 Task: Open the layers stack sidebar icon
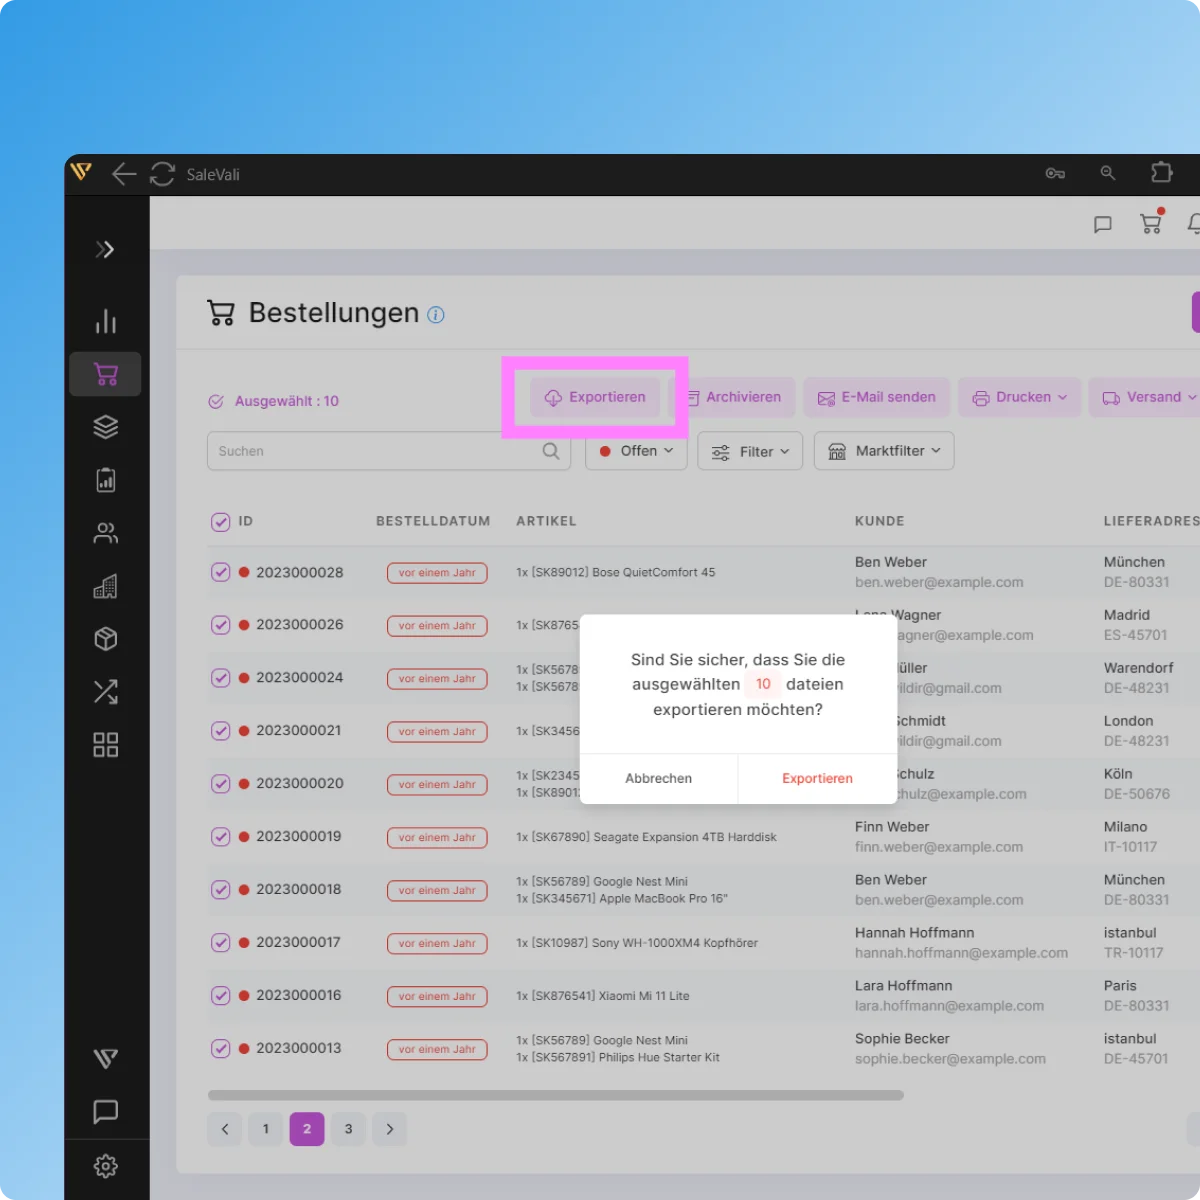(105, 427)
